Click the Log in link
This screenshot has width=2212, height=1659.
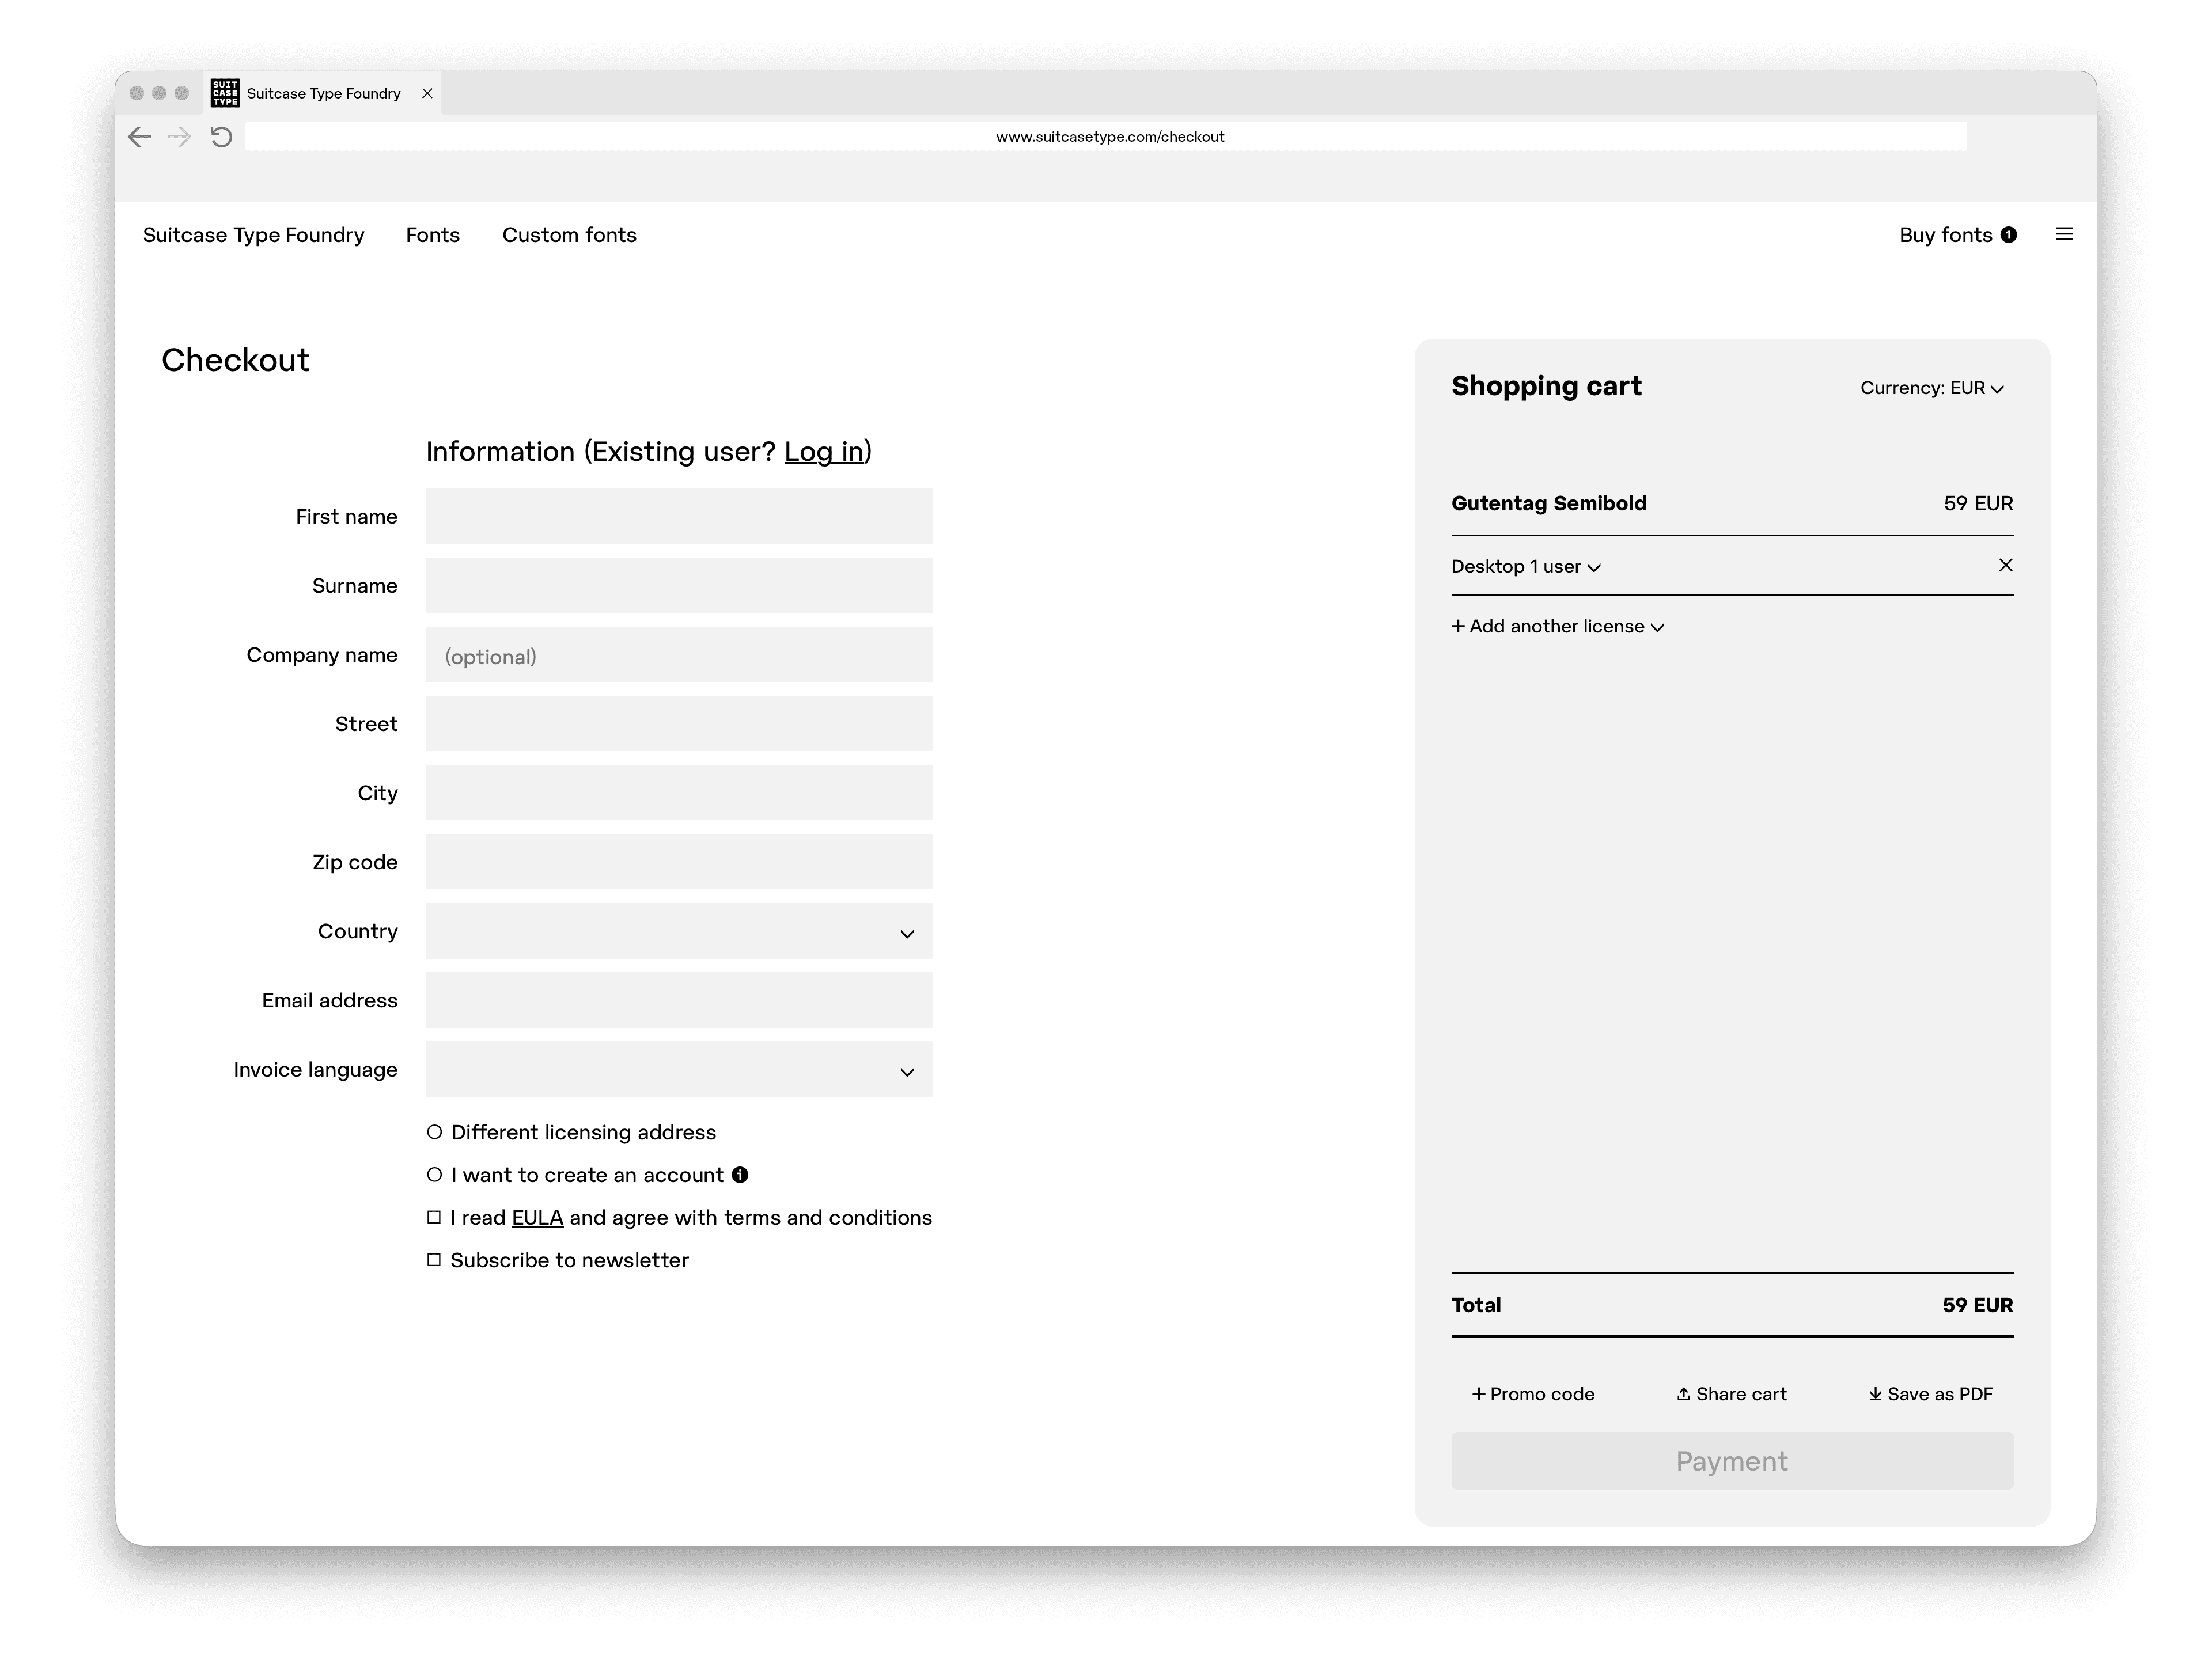(824, 452)
